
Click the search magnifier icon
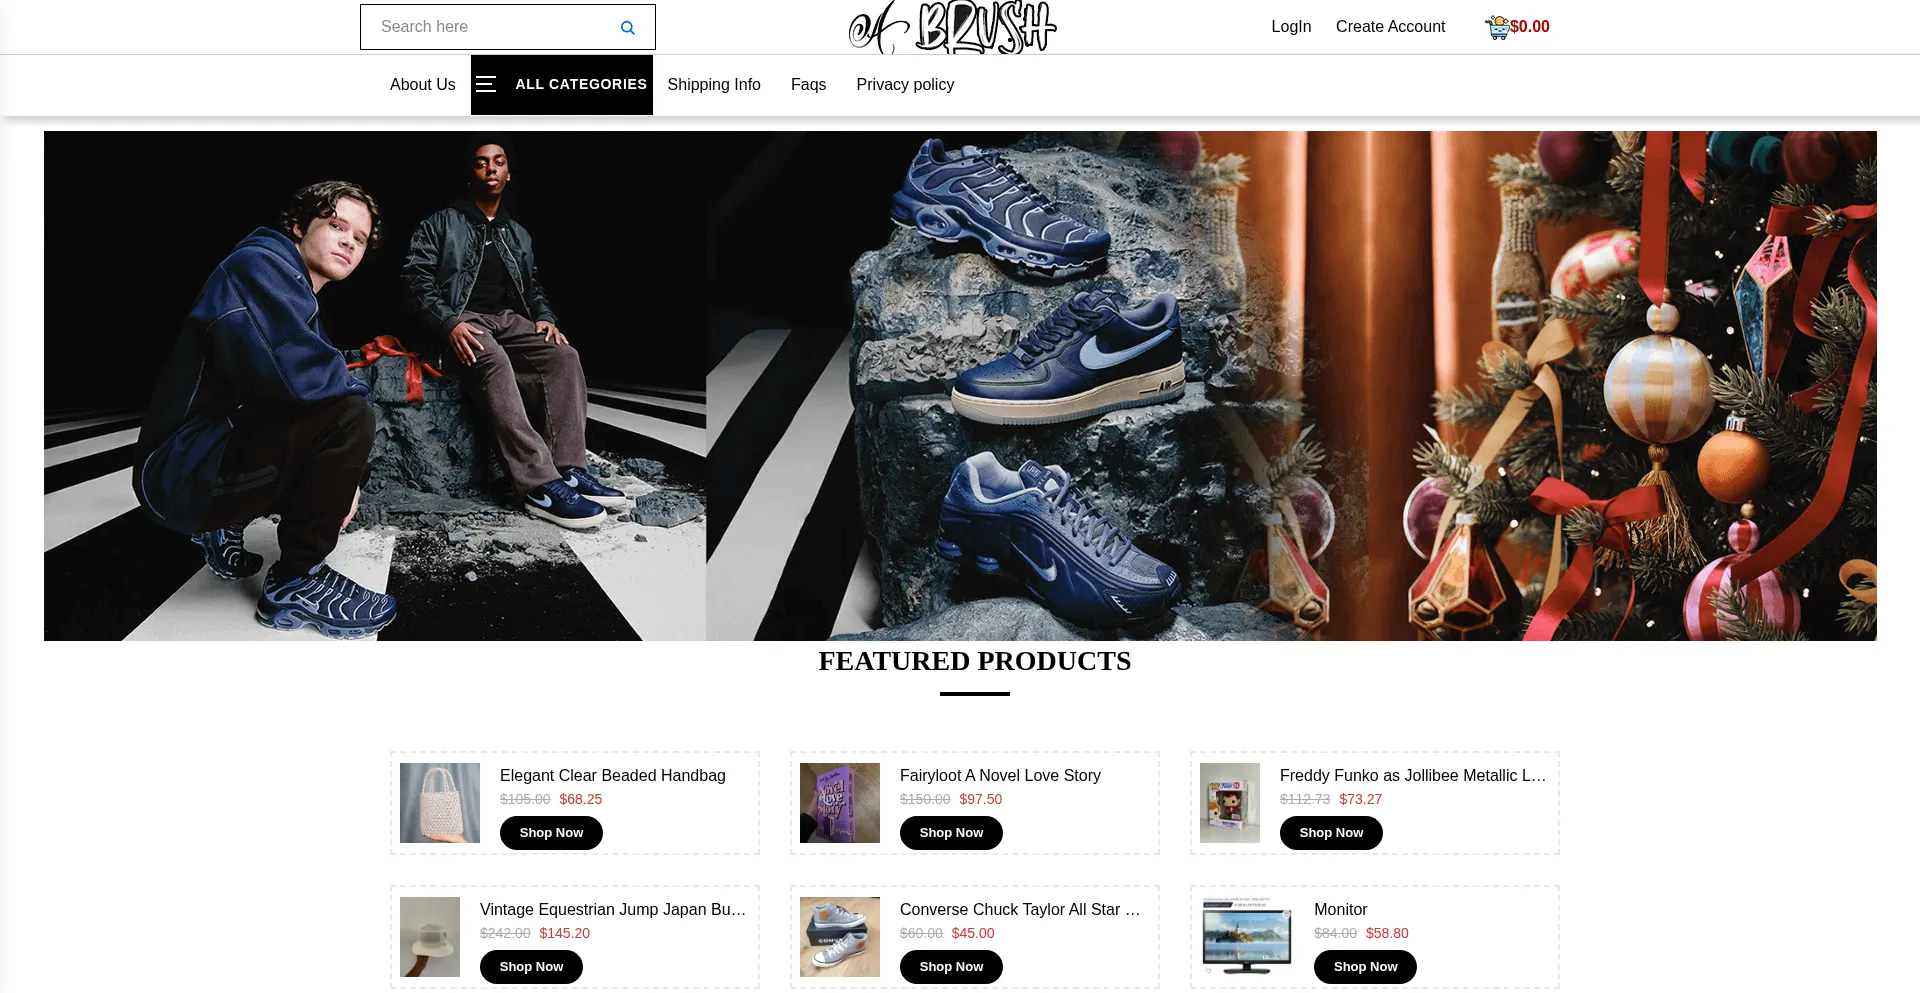(627, 28)
